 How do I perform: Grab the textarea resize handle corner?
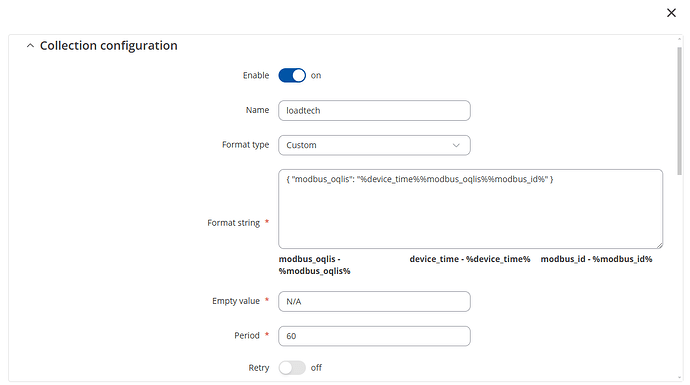tap(660, 246)
